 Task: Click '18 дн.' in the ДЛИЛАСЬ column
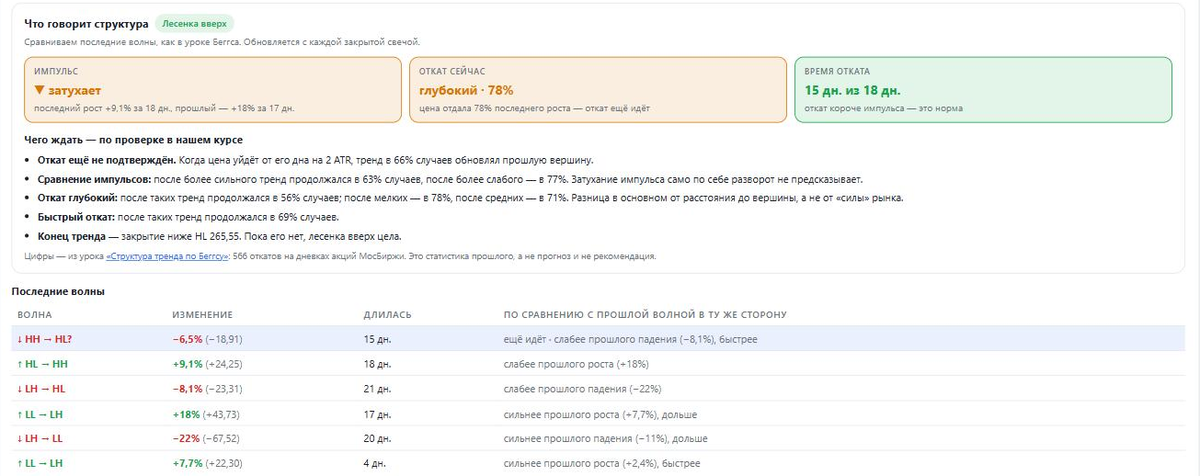[378, 364]
